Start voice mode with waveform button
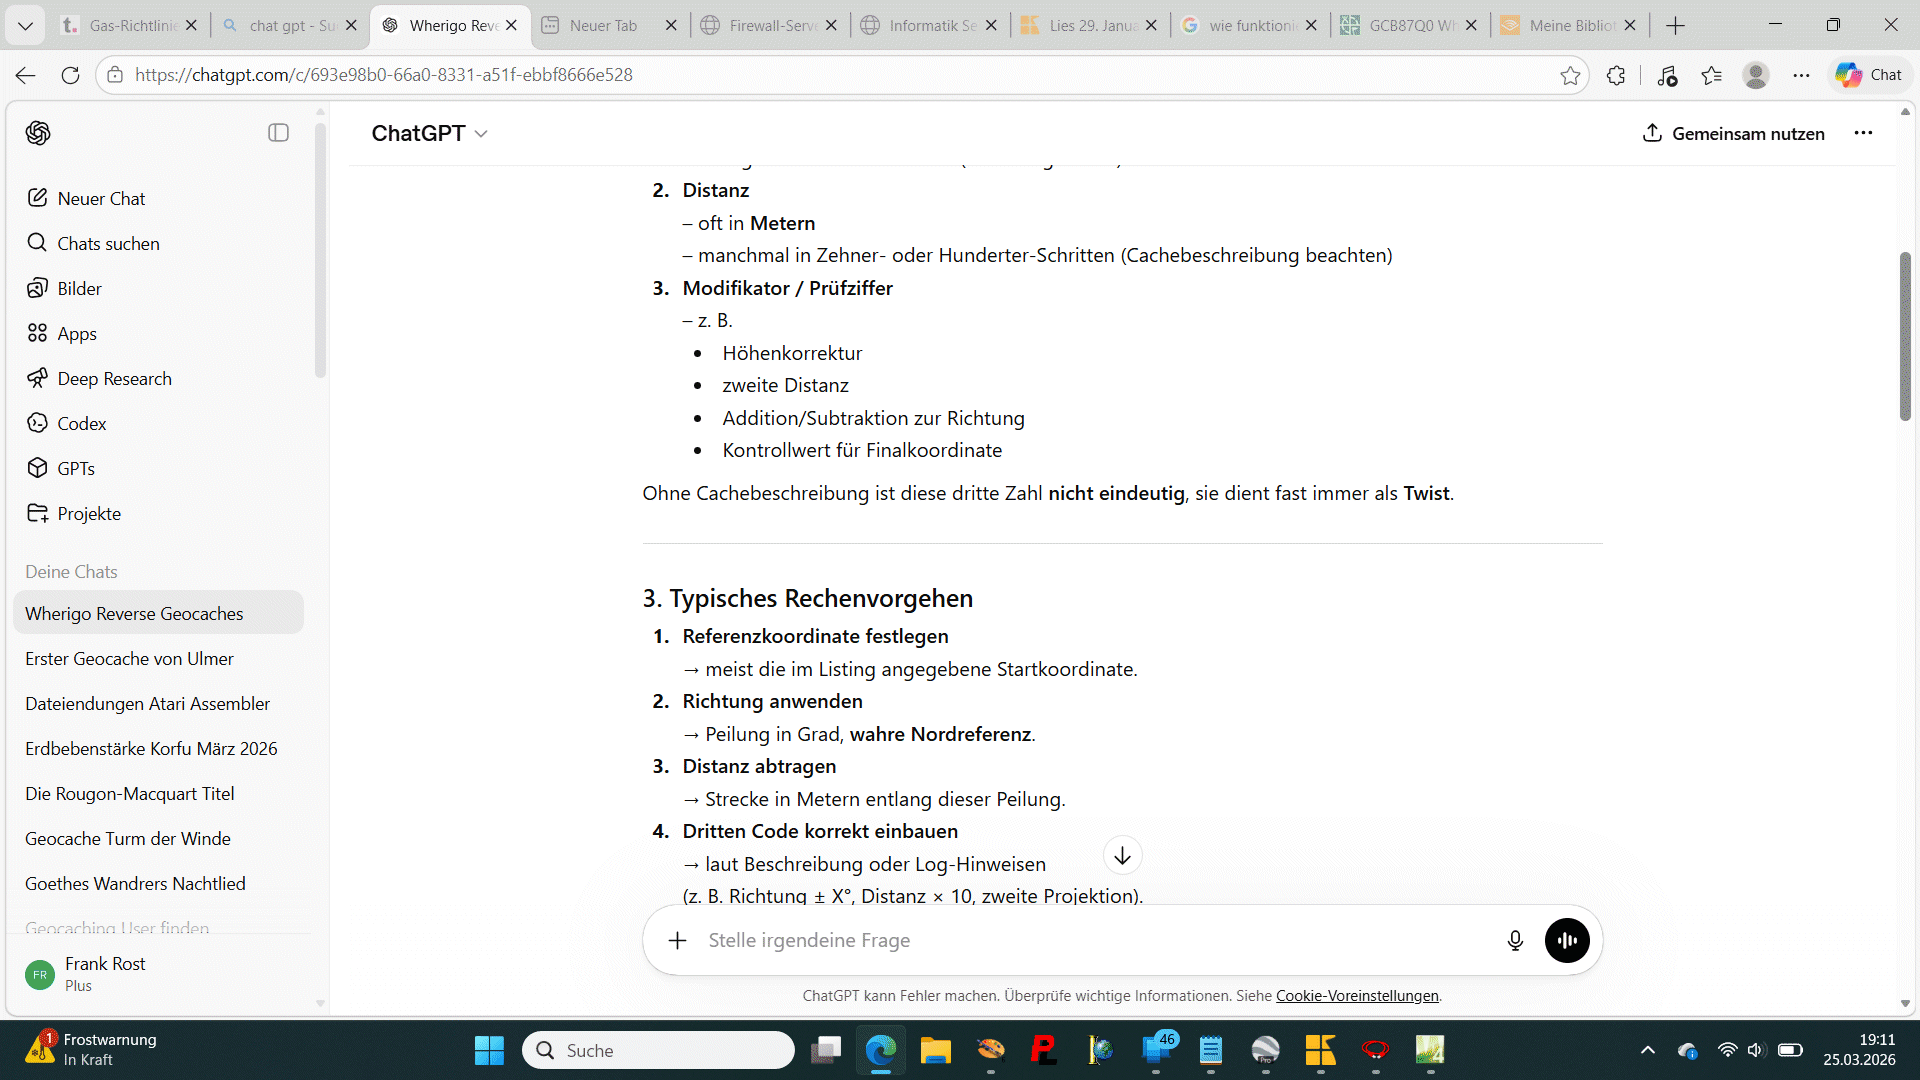1920x1080 pixels. coord(1566,940)
